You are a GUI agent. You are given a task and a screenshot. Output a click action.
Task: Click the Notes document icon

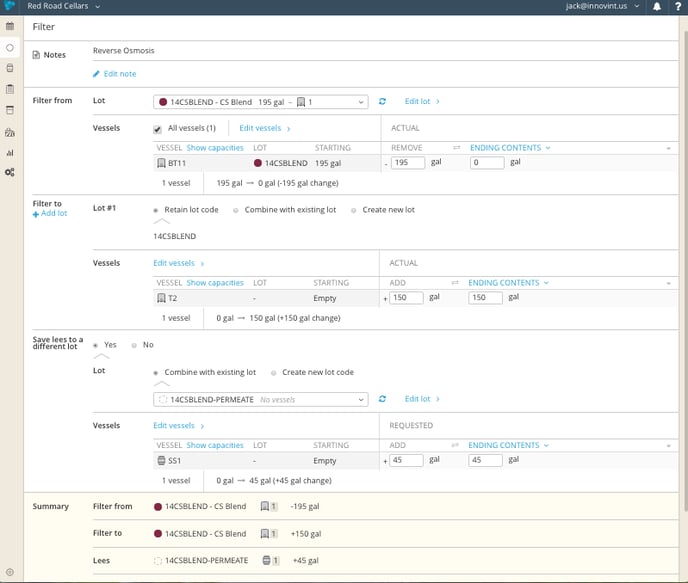point(36,55)
